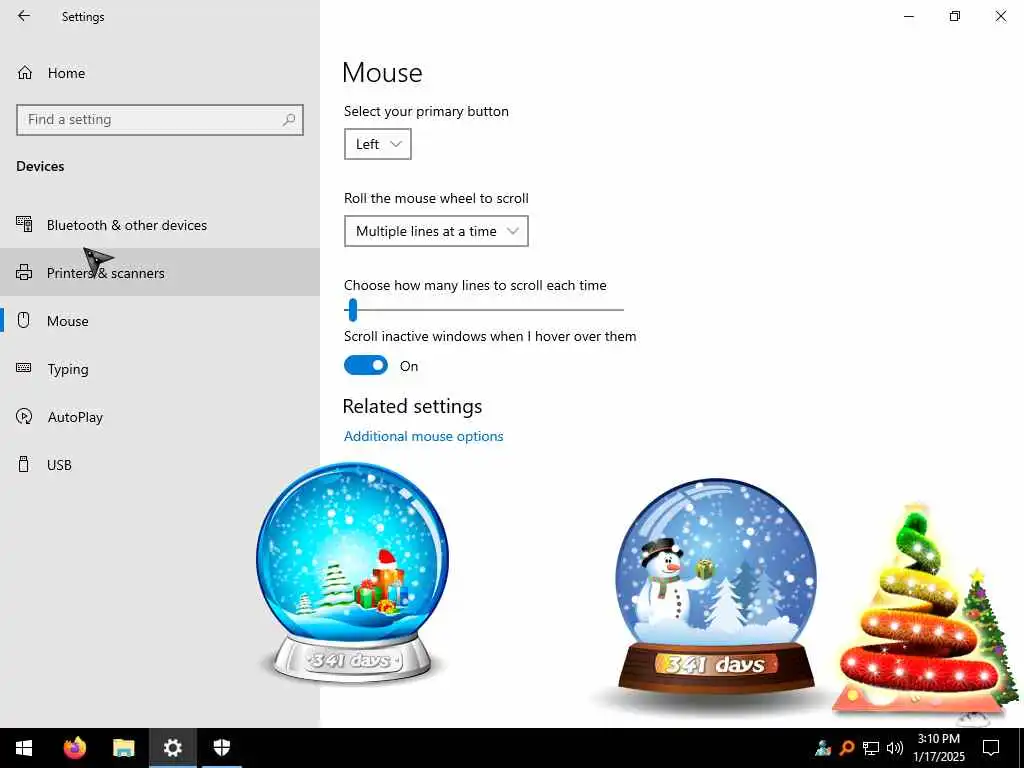Restore down the Settings window
Screen dimensions: 1024x768
[955, 16]
